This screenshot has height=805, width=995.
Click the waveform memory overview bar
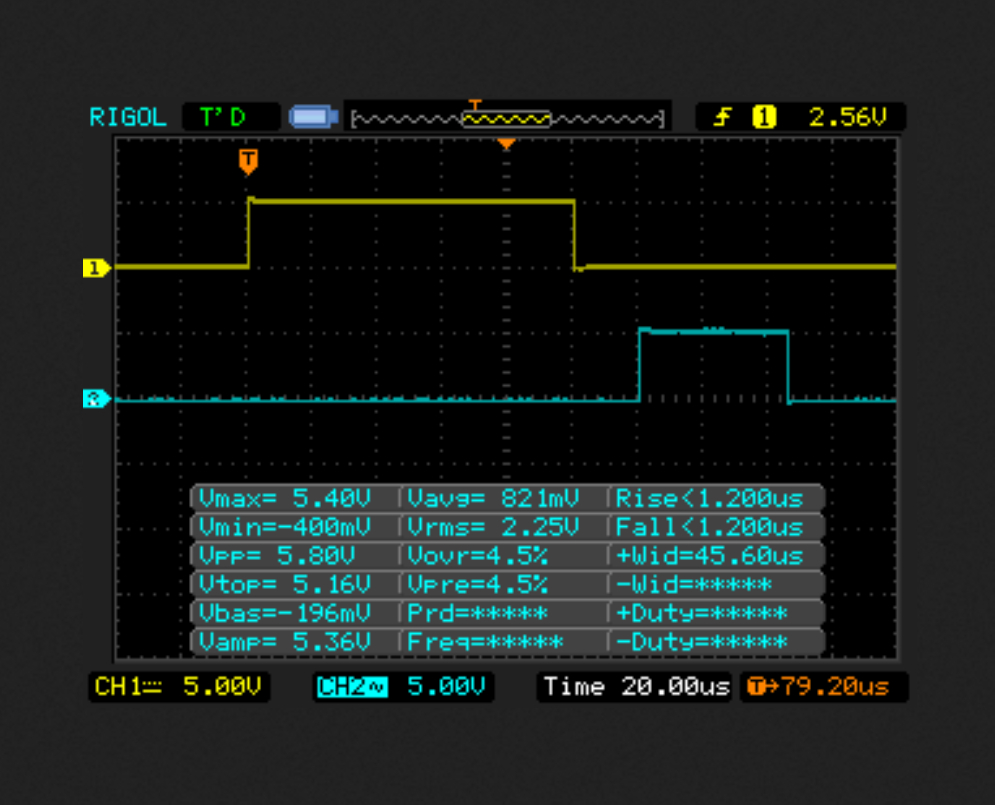[507, 118]
